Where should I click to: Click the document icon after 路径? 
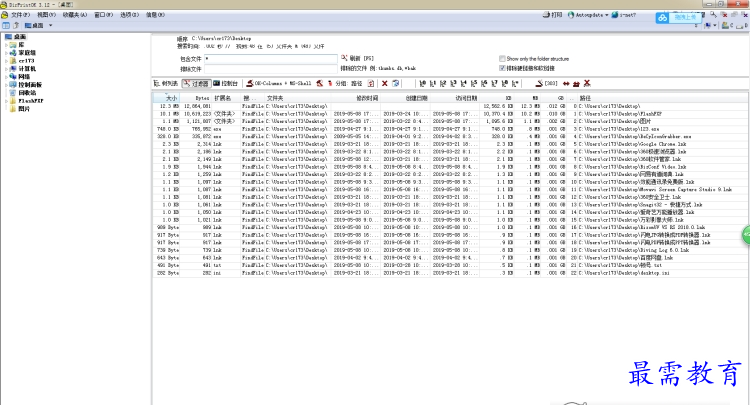pos(371,84)
